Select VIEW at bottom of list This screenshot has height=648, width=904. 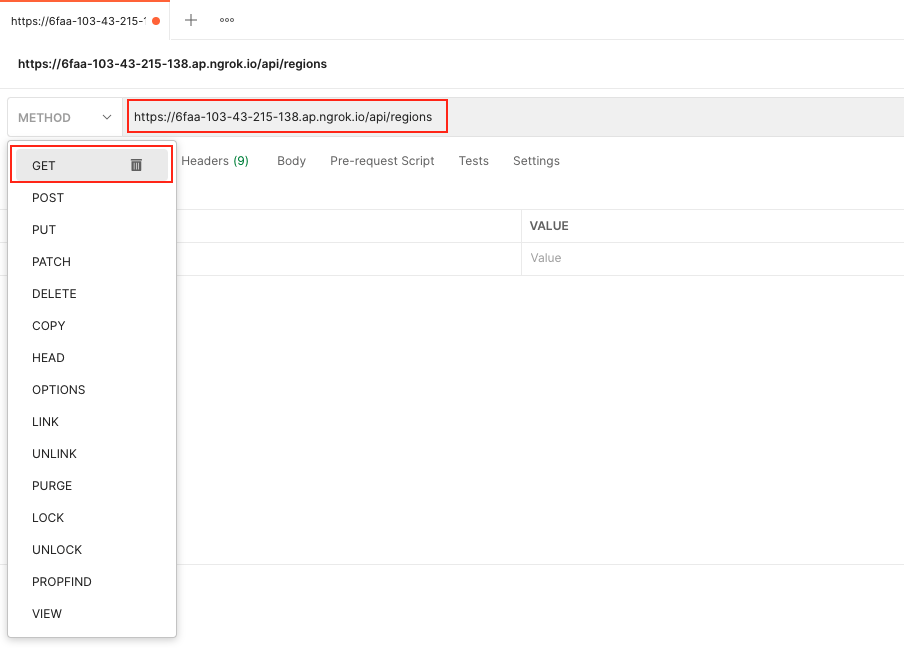[47, 614]
